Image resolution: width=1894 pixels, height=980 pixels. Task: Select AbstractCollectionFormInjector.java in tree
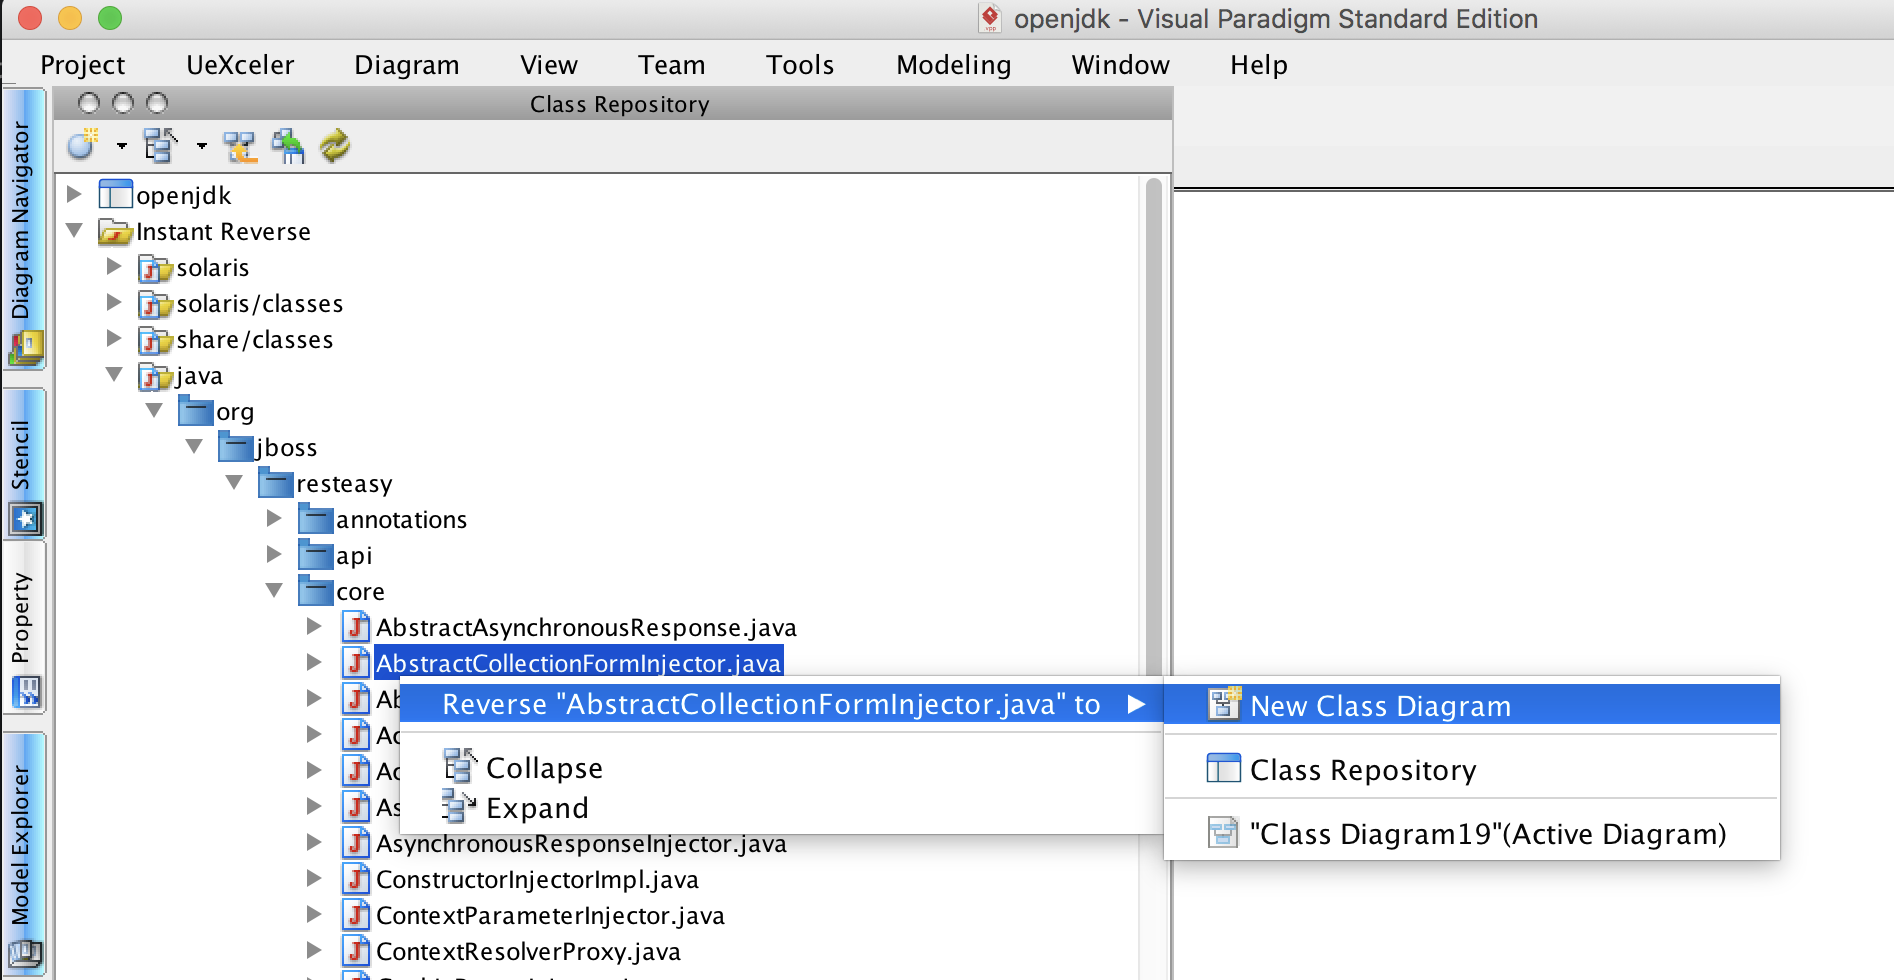[x=579, y=663]
